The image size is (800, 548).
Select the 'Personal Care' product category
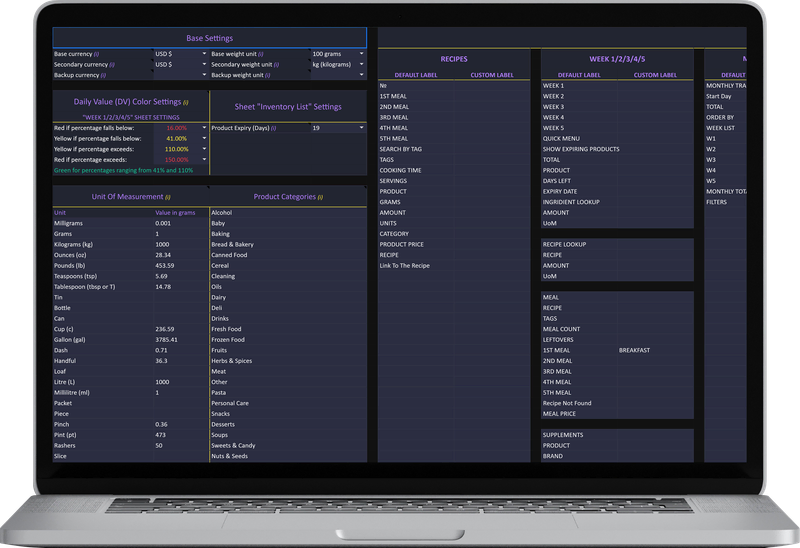coord(230,403)
